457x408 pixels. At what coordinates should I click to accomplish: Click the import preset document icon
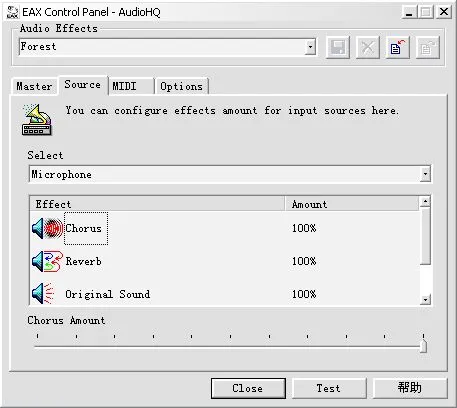[x=398, y=47]
